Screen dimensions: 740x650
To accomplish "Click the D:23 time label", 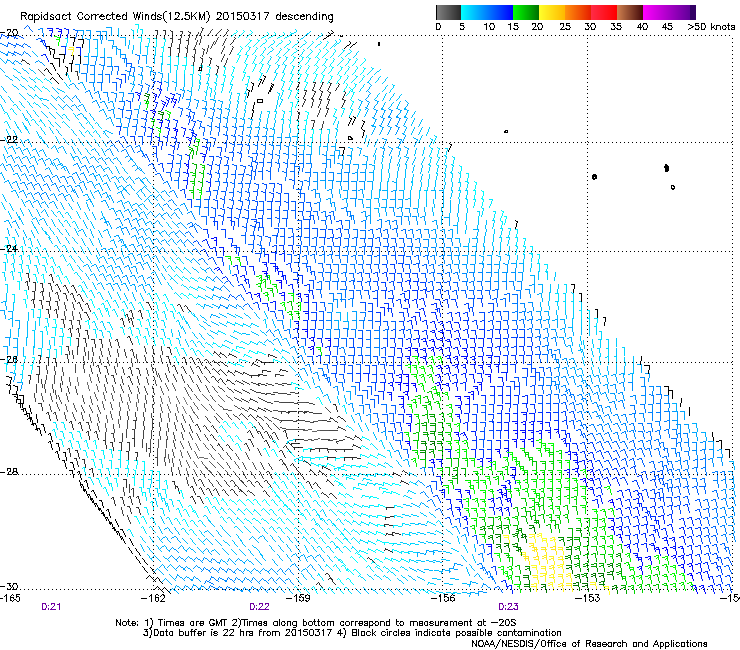I will 508,607.
